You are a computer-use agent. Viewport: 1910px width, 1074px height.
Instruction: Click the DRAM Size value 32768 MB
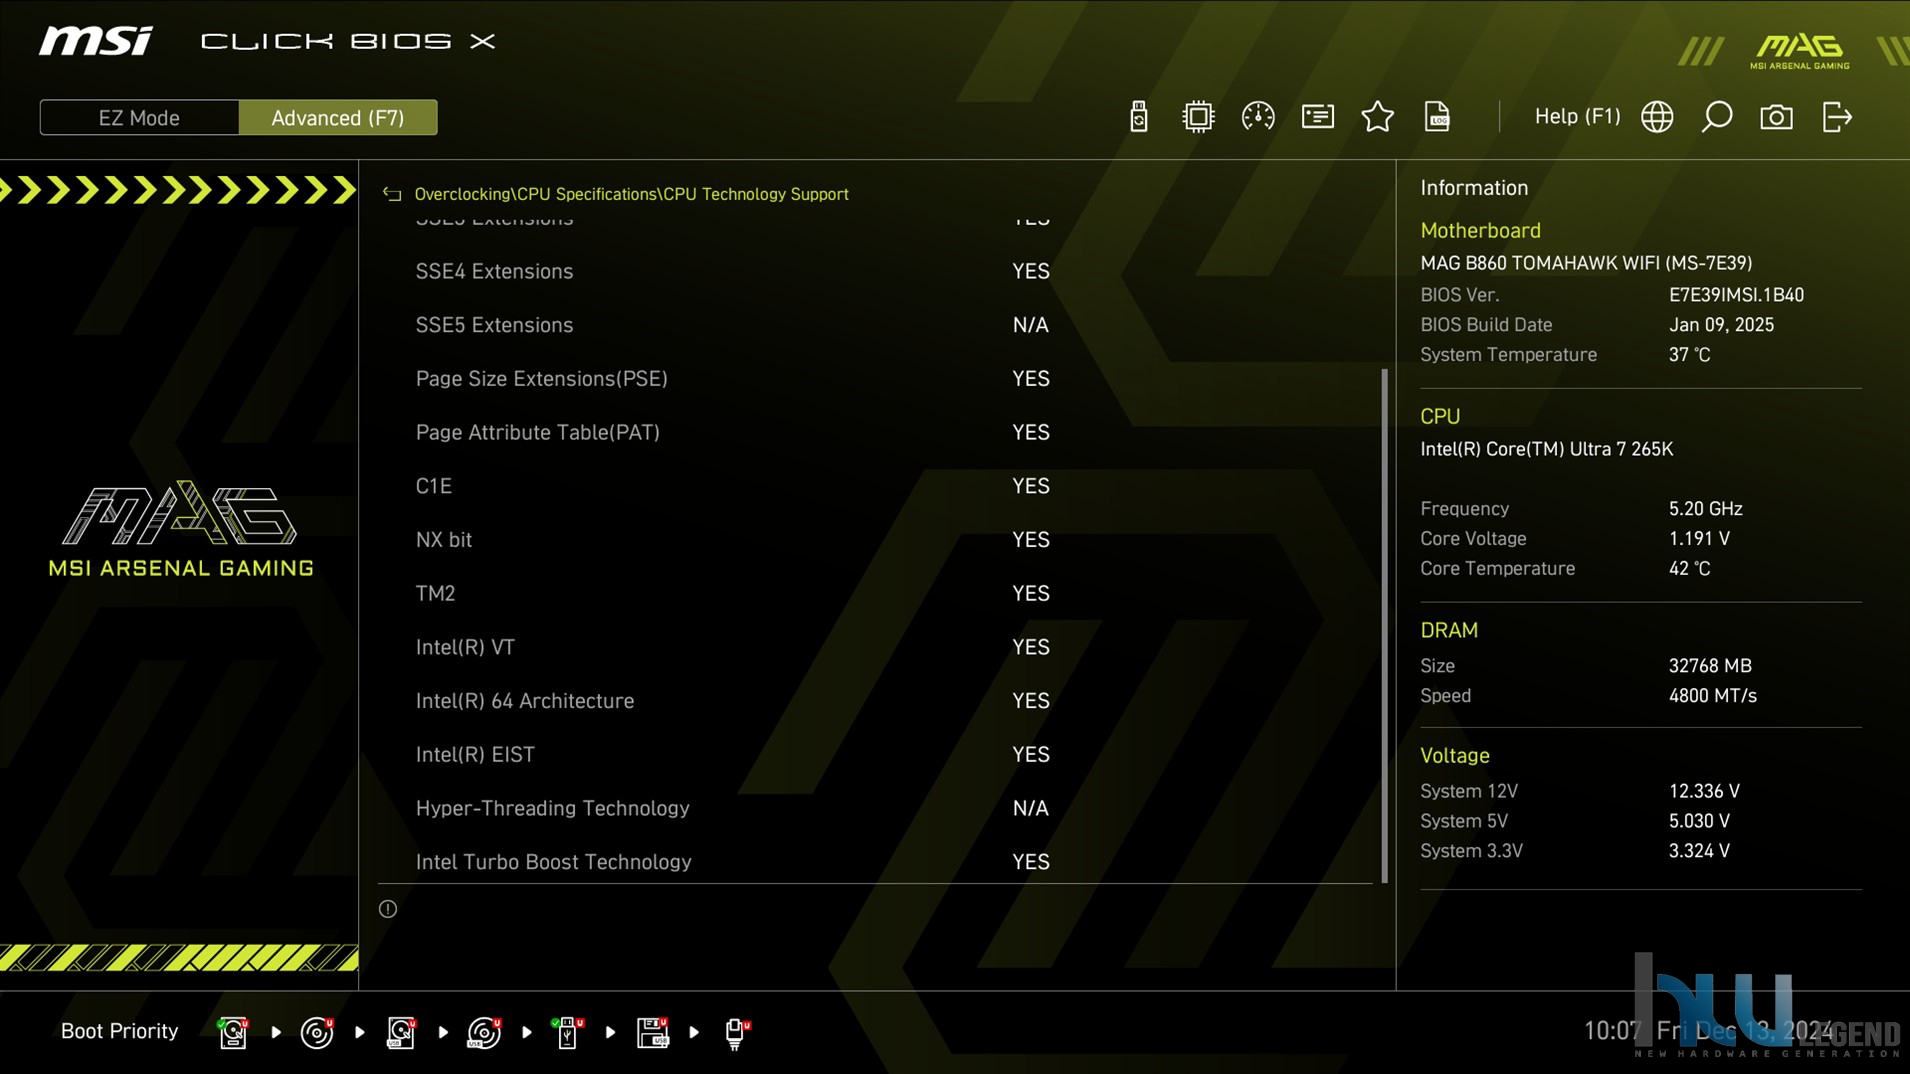click(x=1710, y=666)
